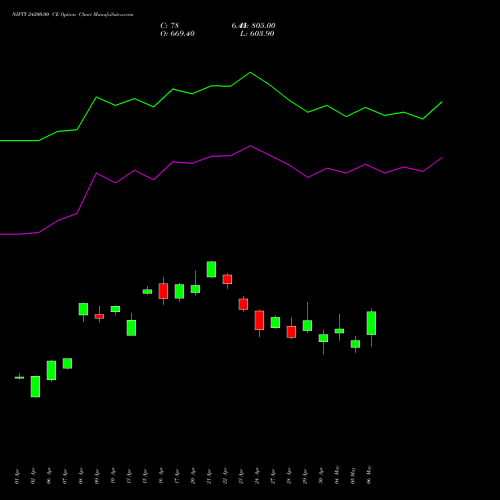
Task: Click the red candle above 24 Apr
Action: (259, 320)
